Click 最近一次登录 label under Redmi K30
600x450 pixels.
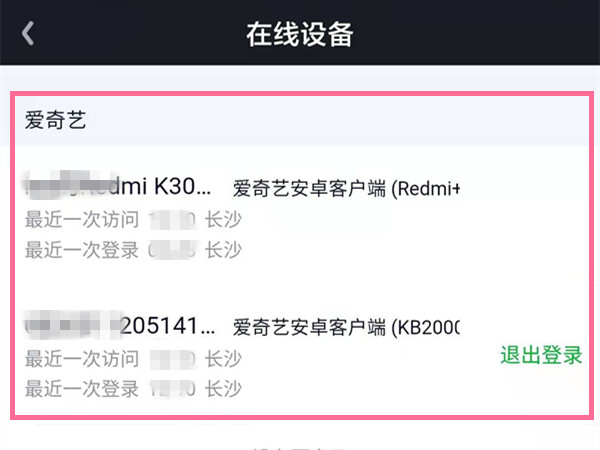(x=82, y=249)
